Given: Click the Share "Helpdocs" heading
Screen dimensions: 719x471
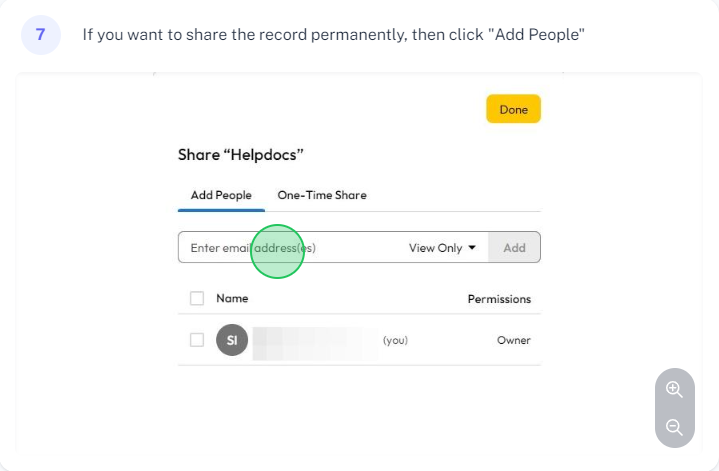Looking at the screenshot, I should click(241, 155).
